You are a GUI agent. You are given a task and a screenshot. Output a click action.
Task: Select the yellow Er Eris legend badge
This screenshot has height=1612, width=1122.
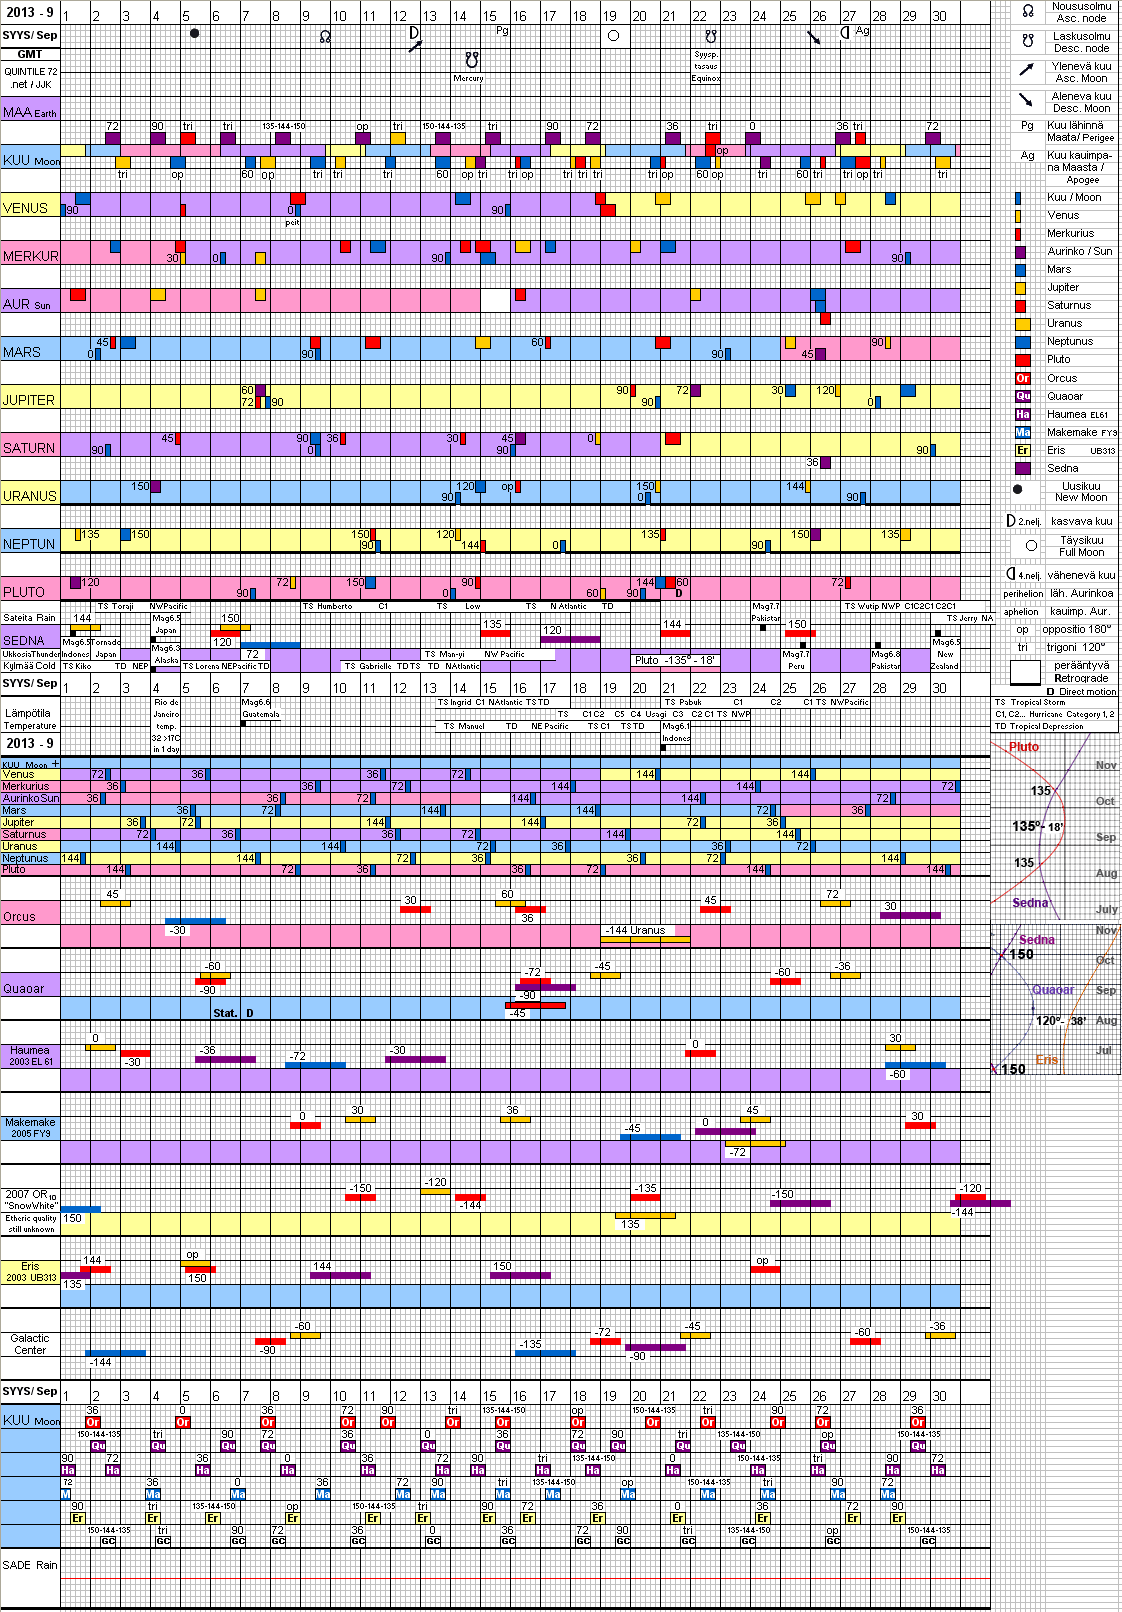click(x=1022, y=450)
